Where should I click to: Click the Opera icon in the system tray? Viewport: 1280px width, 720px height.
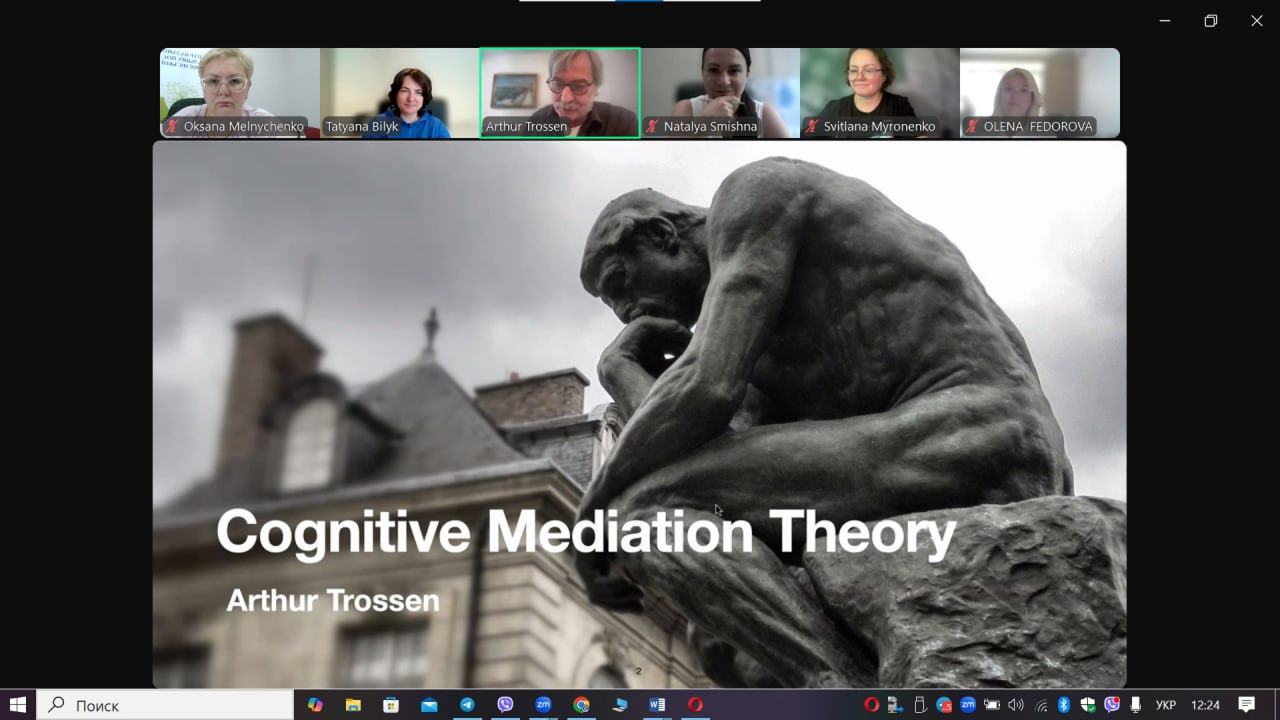pyautogui.click(x=871, y=705)
